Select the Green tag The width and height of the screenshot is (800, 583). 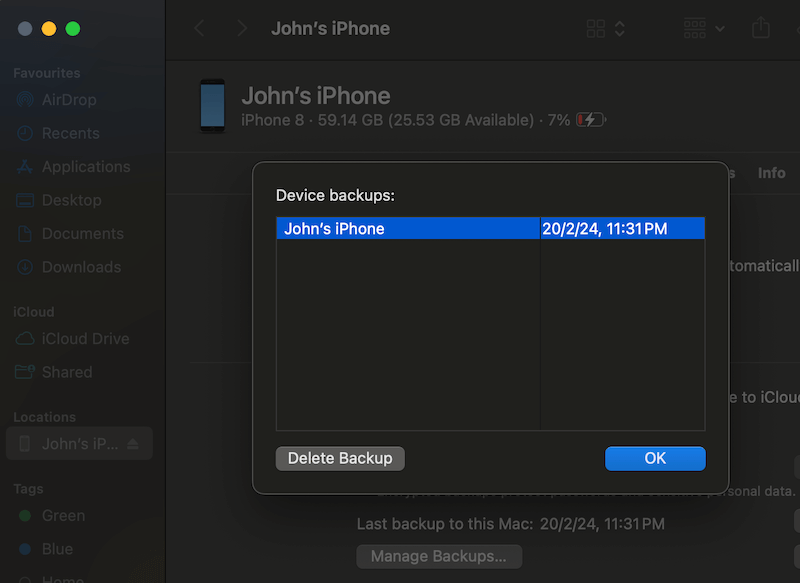63,516
